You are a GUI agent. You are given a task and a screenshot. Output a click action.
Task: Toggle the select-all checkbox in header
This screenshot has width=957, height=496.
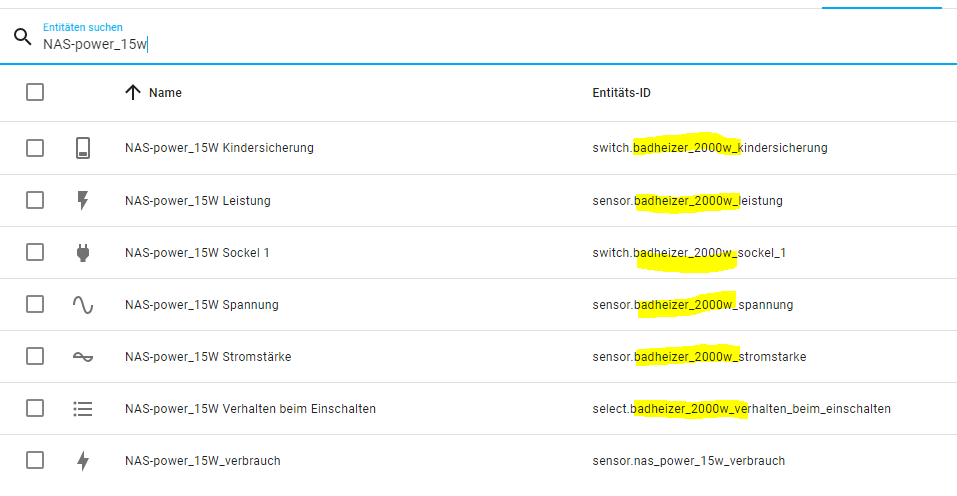tap(35, 92)
